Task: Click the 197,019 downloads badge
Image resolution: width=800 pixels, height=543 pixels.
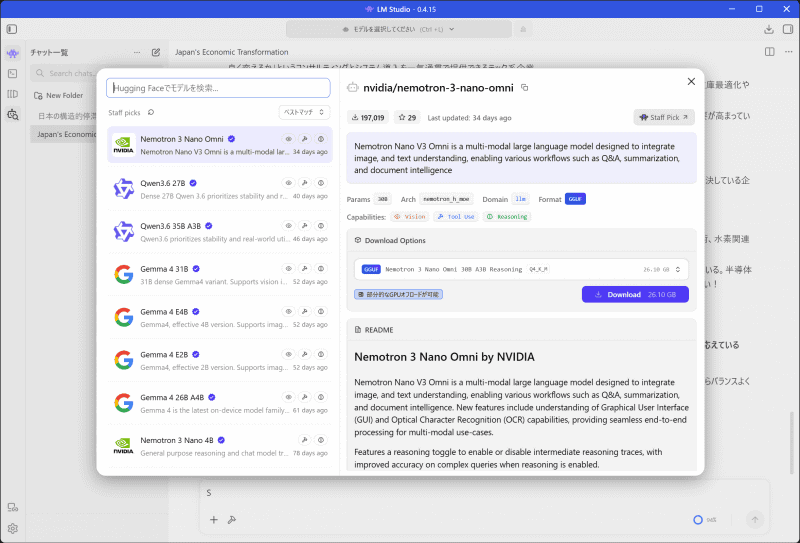Action: [x=368, y=117]
